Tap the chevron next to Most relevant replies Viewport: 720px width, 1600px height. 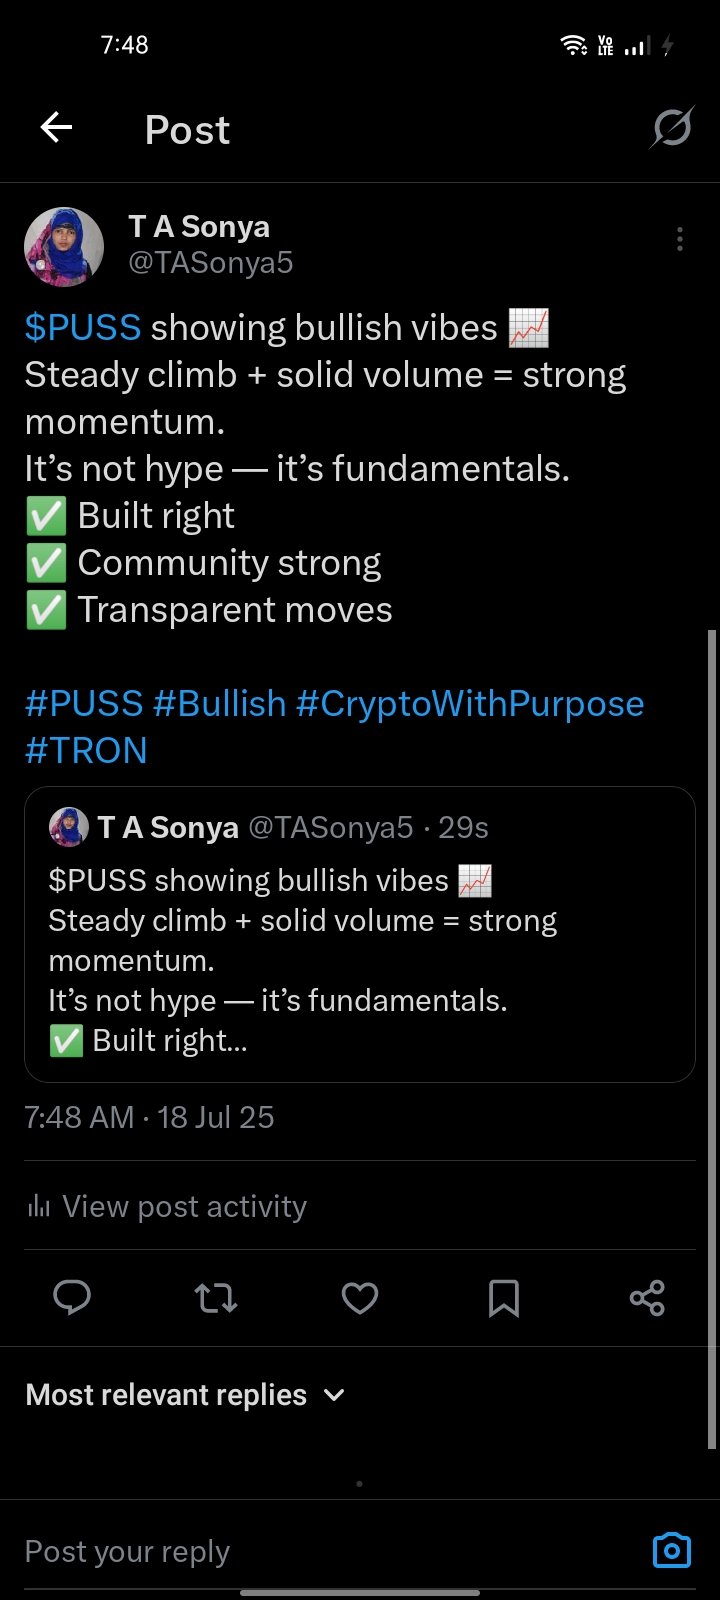(335, 1395)
